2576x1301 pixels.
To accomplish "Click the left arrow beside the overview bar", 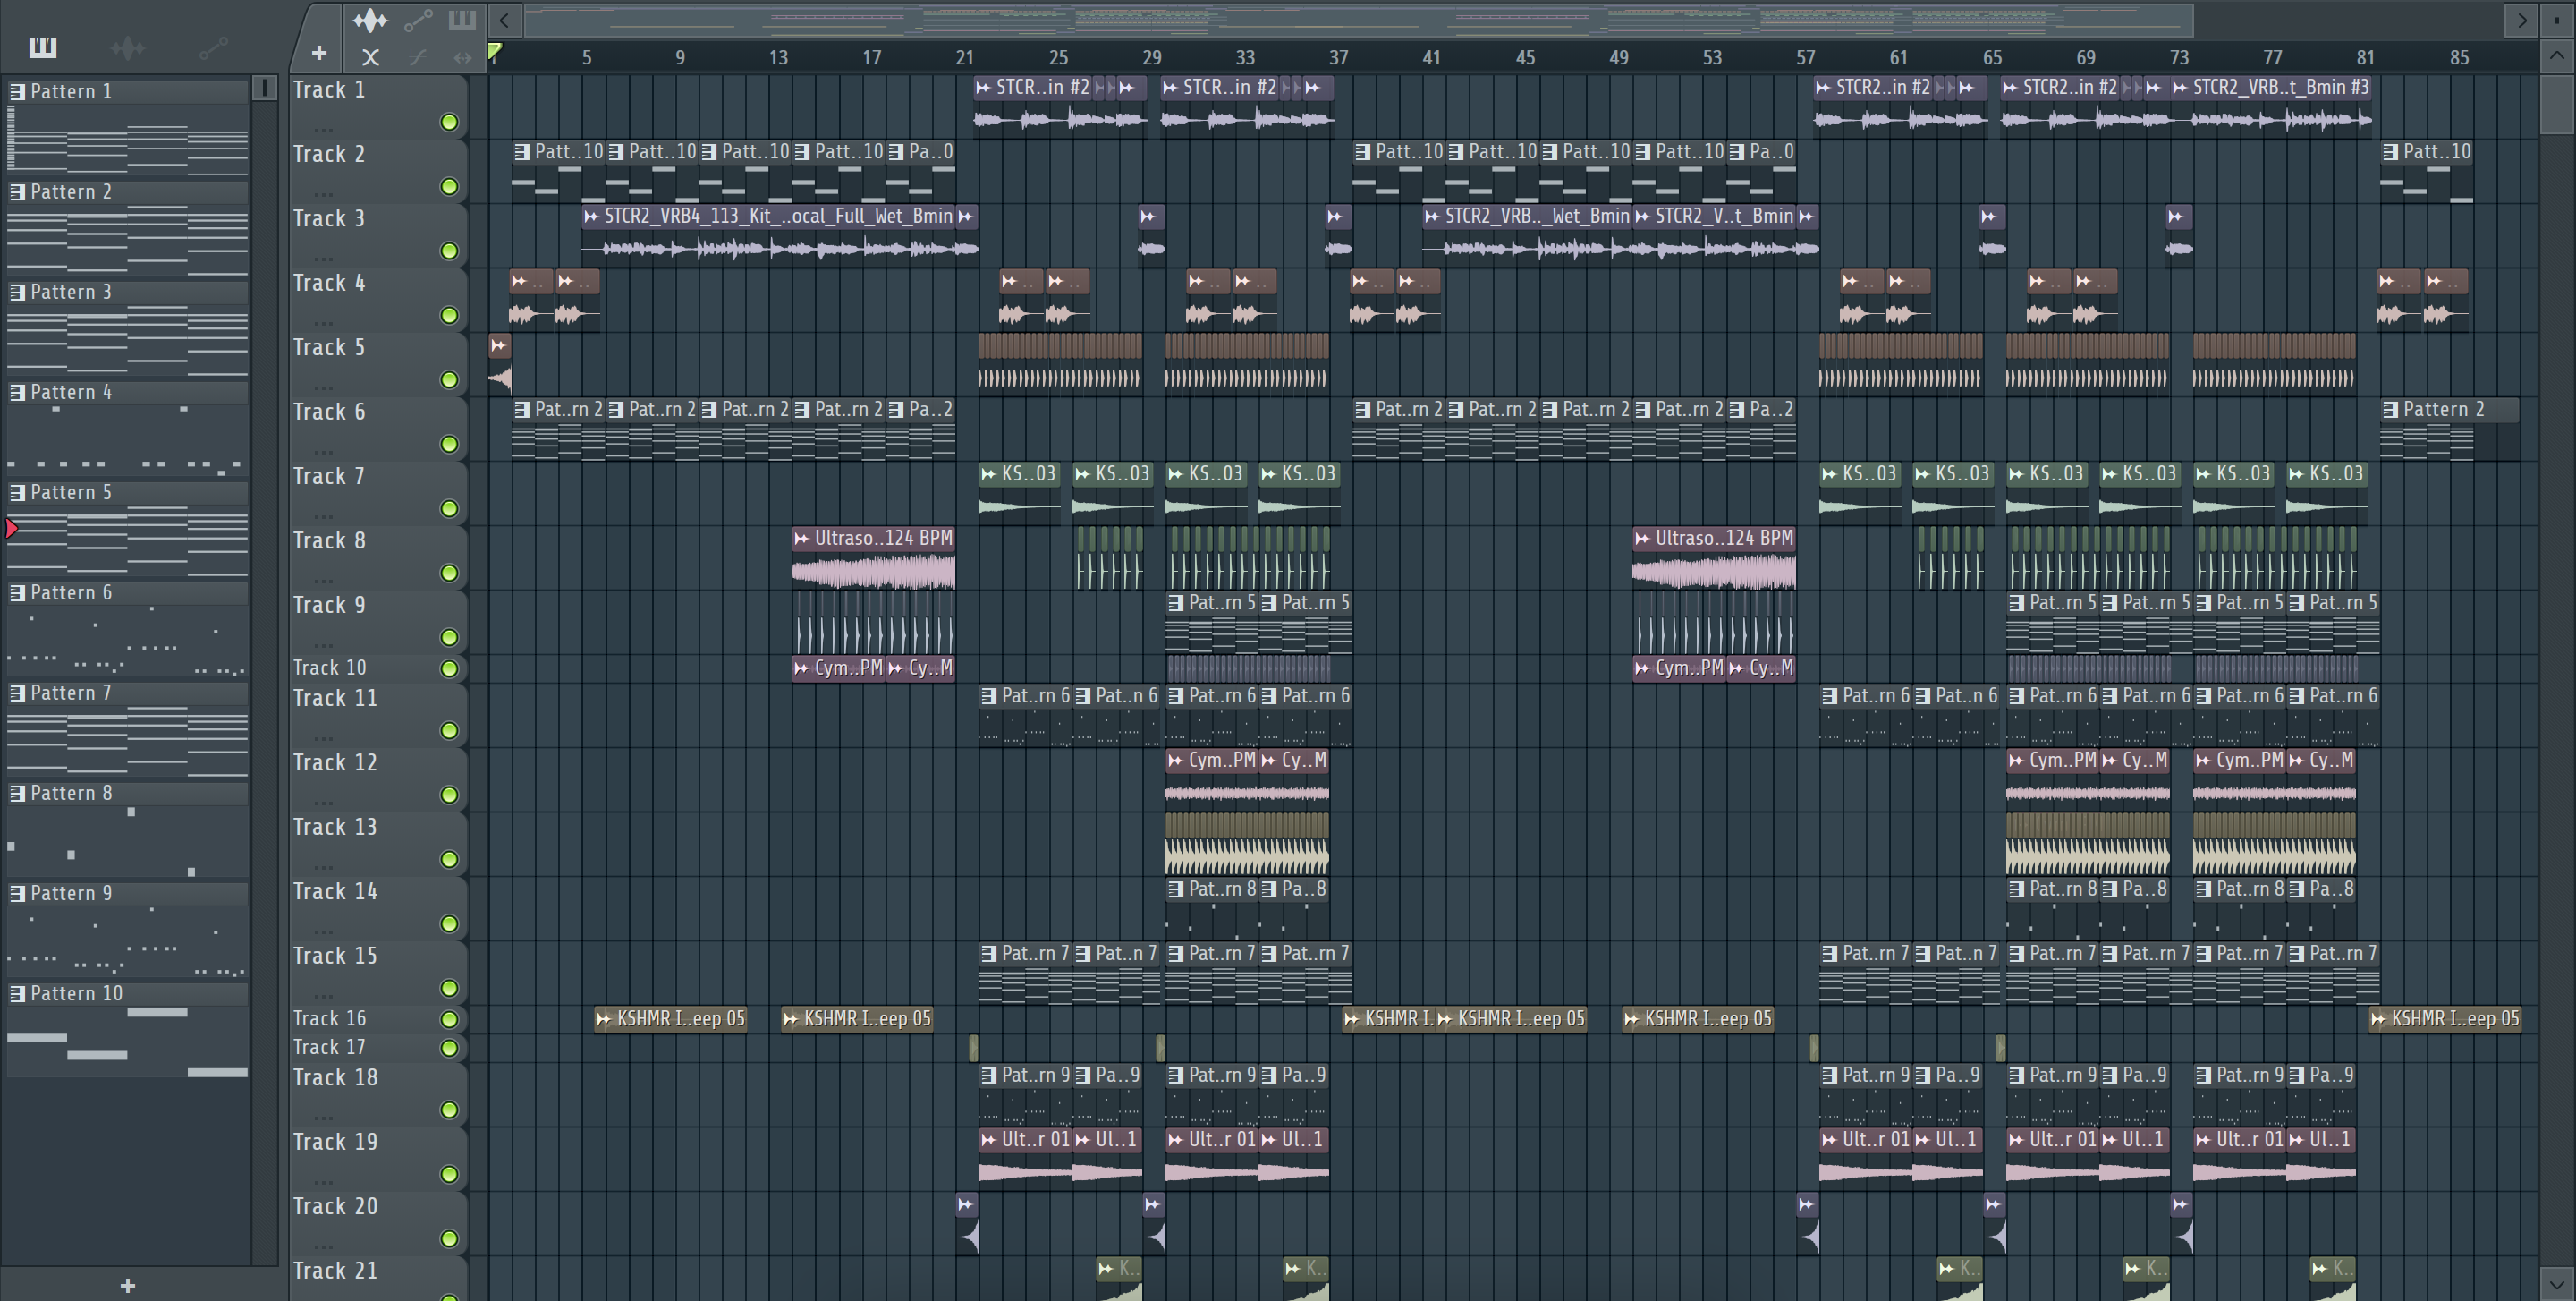I will (505, 20).
